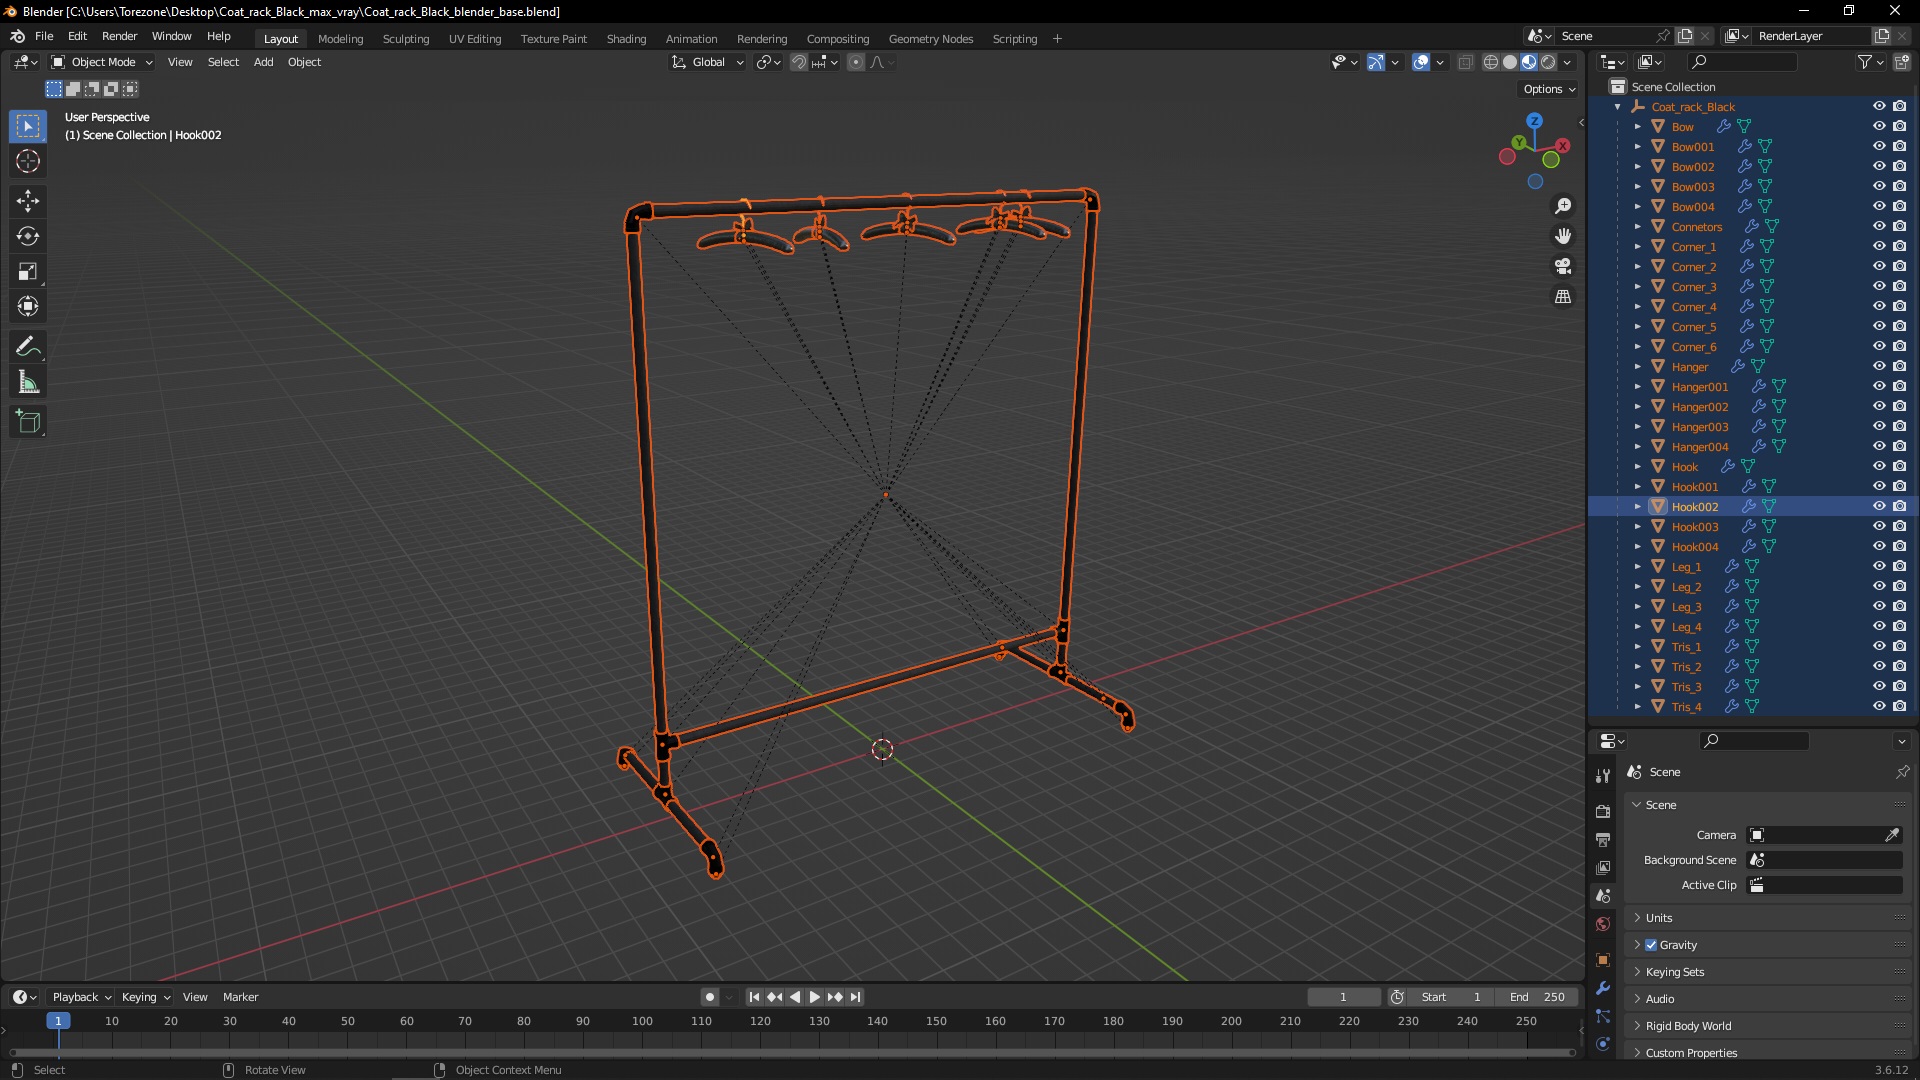Disable render for Bow camera icon
This screenshot has height=1080, width=1920.
[x=1900, y=126]
